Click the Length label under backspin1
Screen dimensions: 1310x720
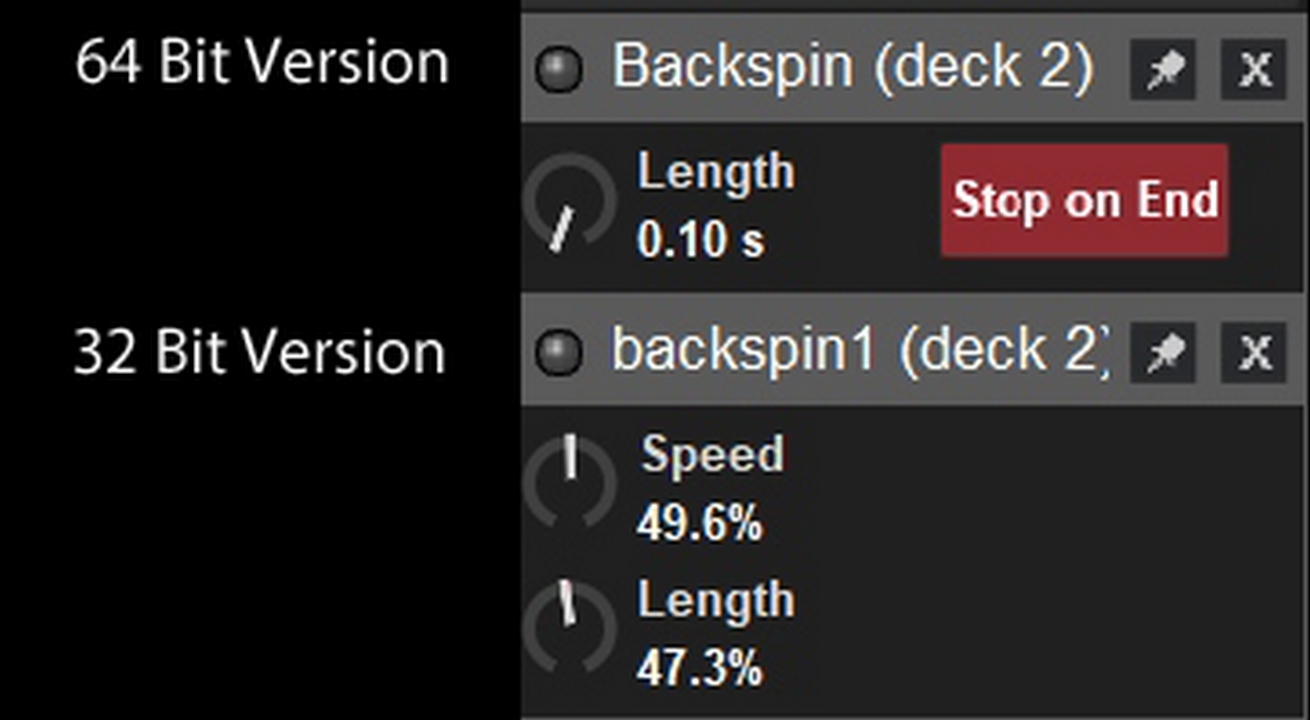(x=716, y=600)
